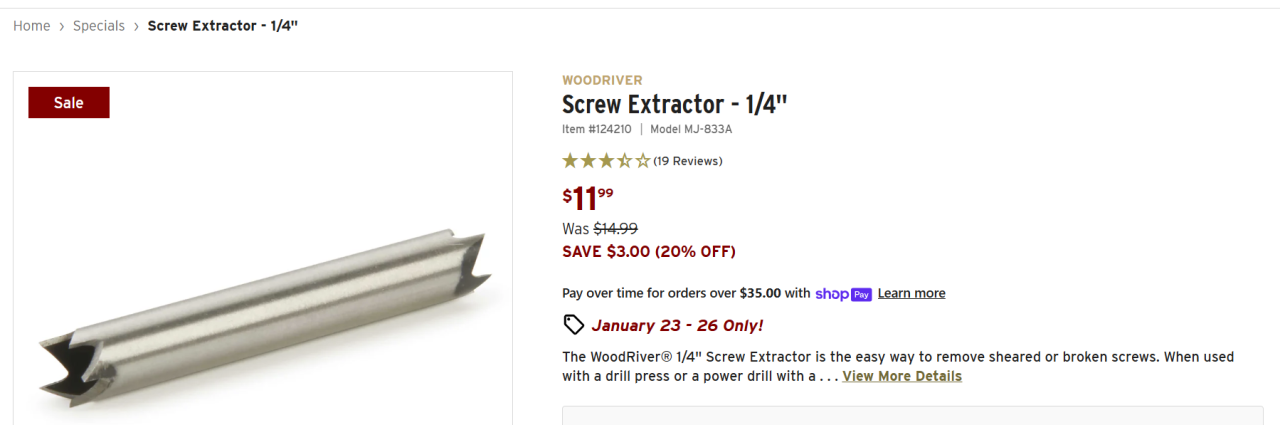Viewport: 1280px width, 425px height.
Task: Click the Shop Pay logo
Action: point(843,294)
